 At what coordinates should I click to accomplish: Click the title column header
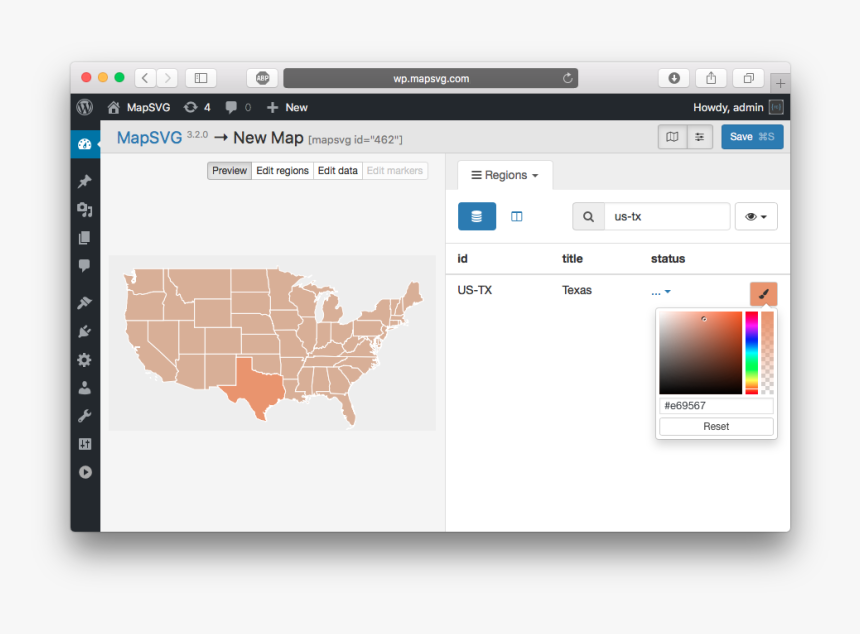click(572, 258)
